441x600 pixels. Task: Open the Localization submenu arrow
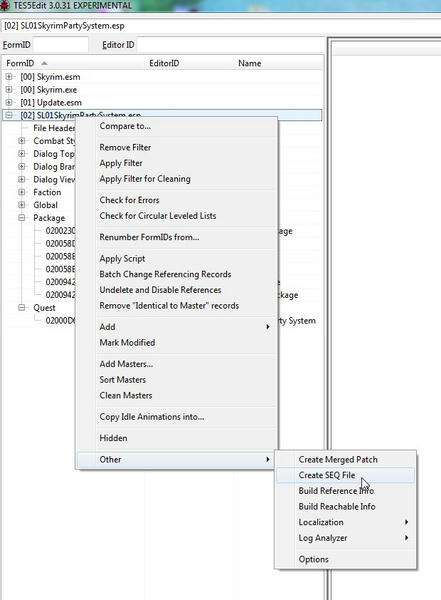click(406, 522)
